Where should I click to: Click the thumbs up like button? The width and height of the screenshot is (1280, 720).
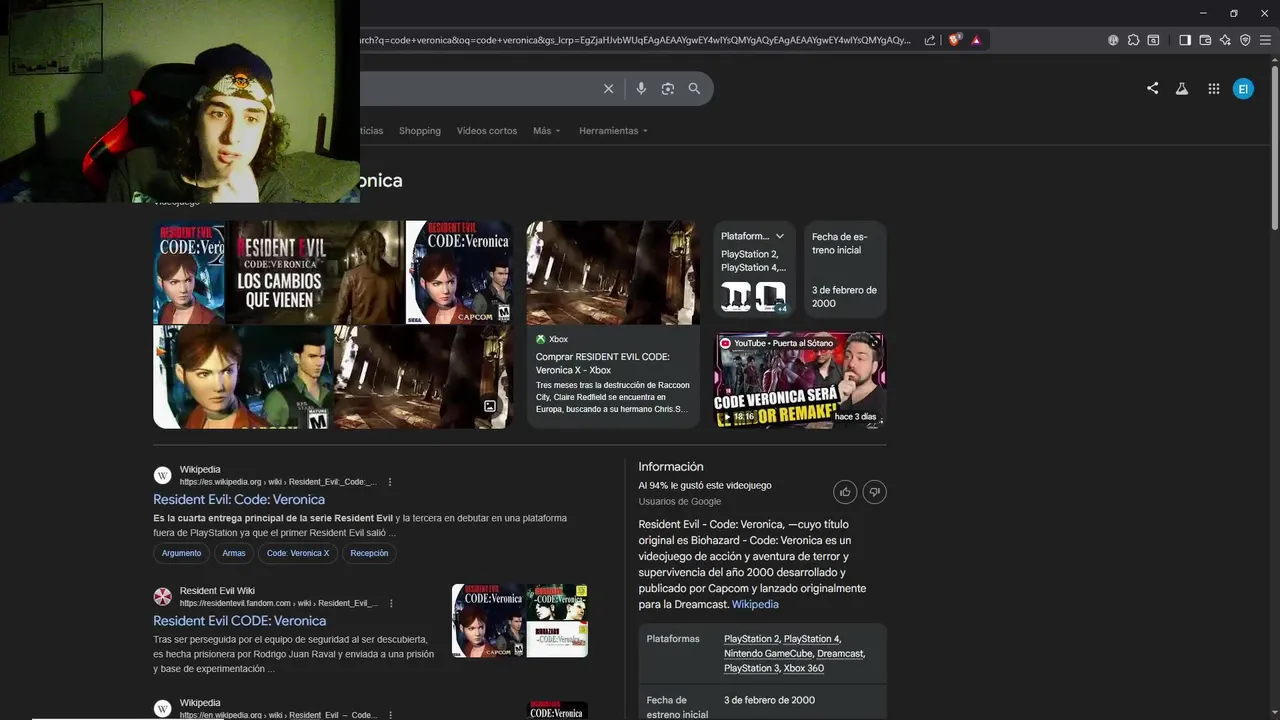pos(845,492)
